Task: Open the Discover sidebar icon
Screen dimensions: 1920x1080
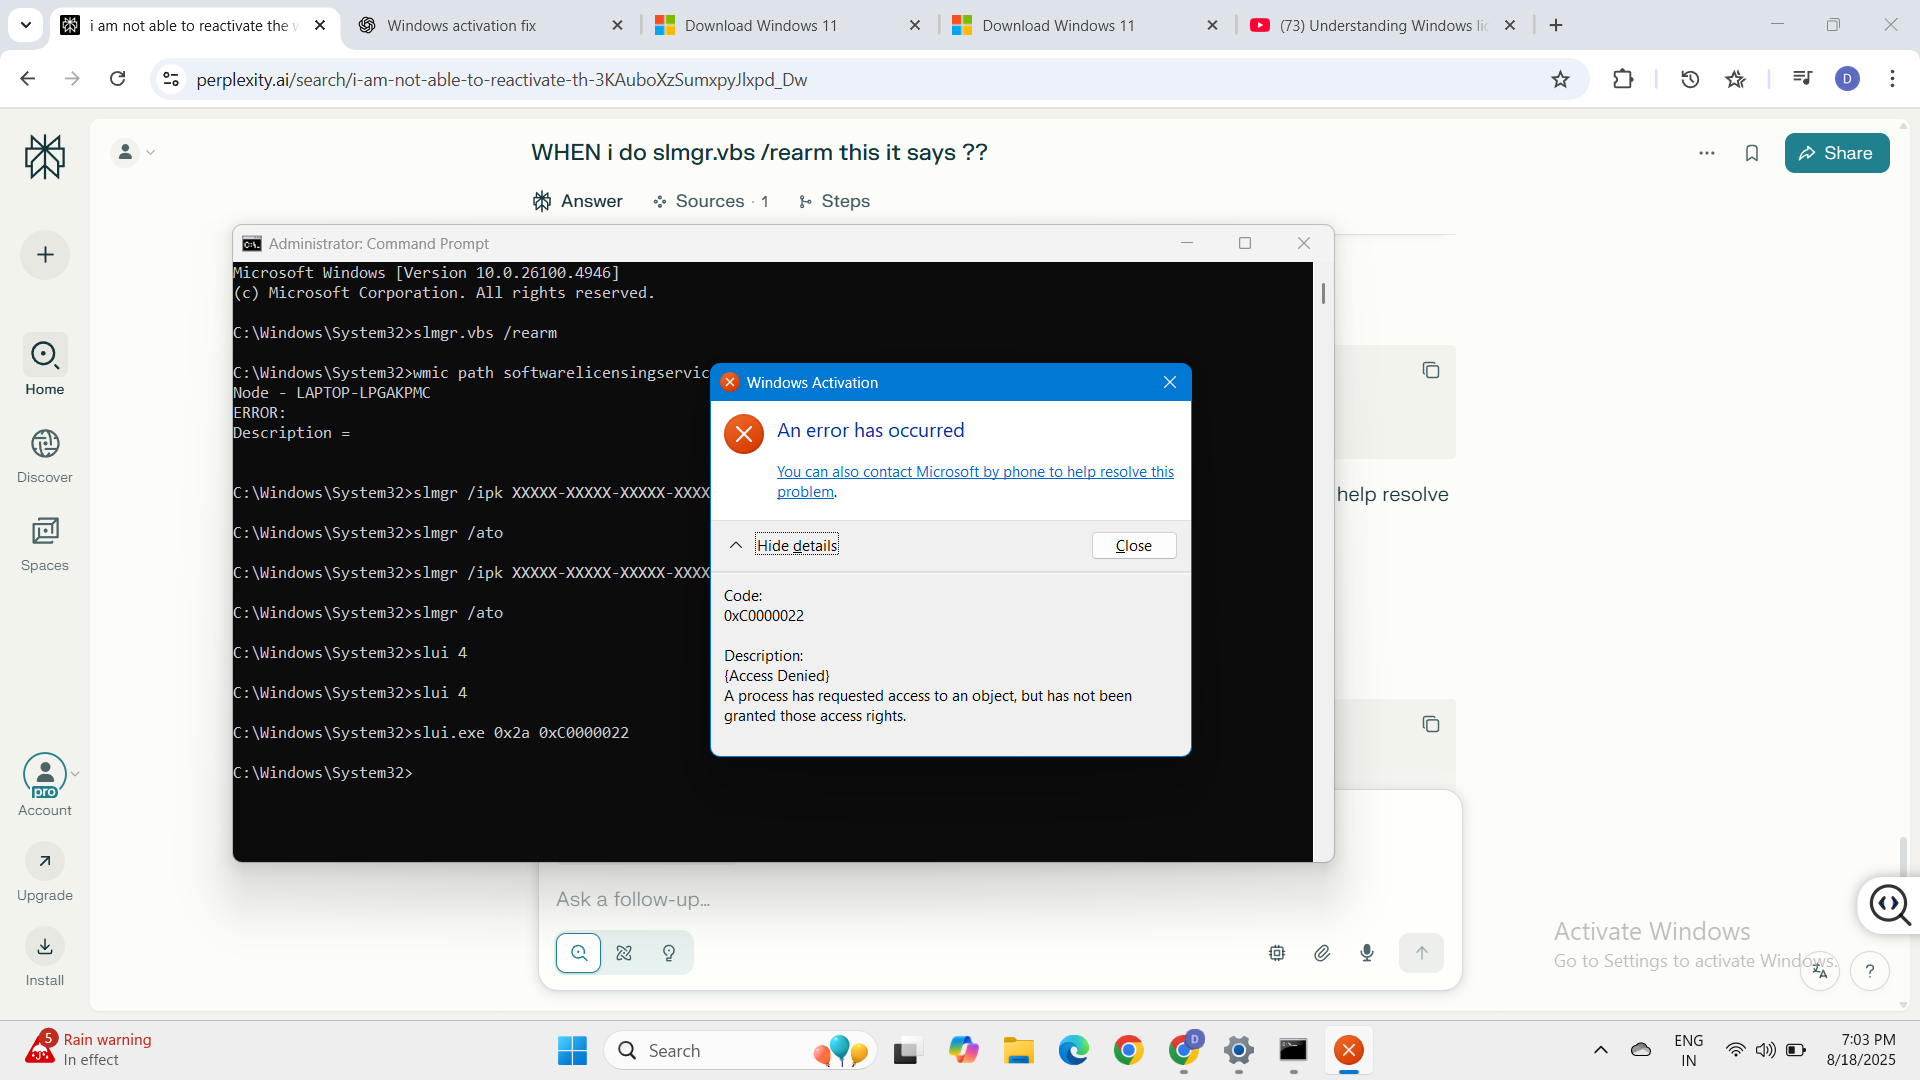Action: tap(45, 444)
